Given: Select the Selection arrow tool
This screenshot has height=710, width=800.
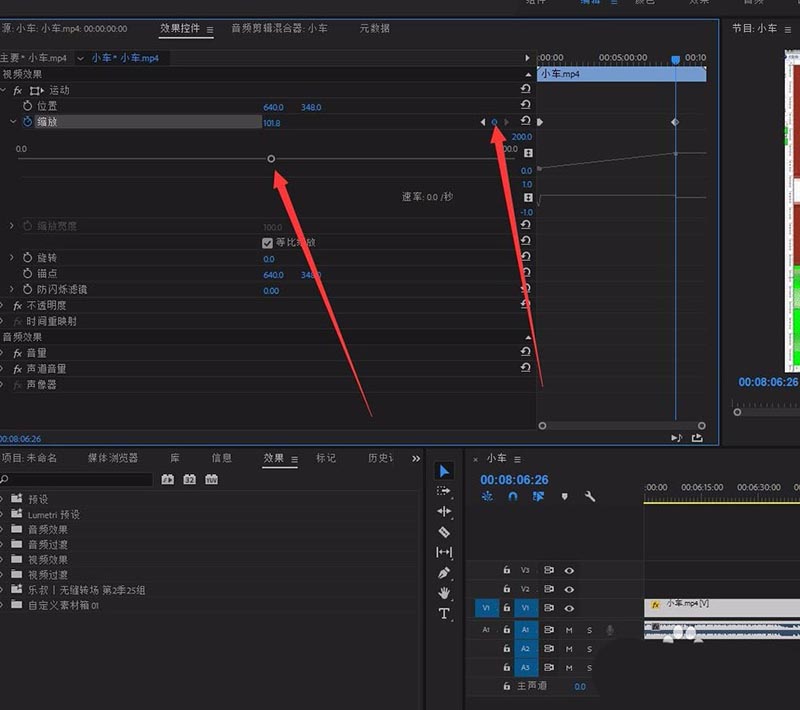Looking at the screenshot, I should 444,471.
